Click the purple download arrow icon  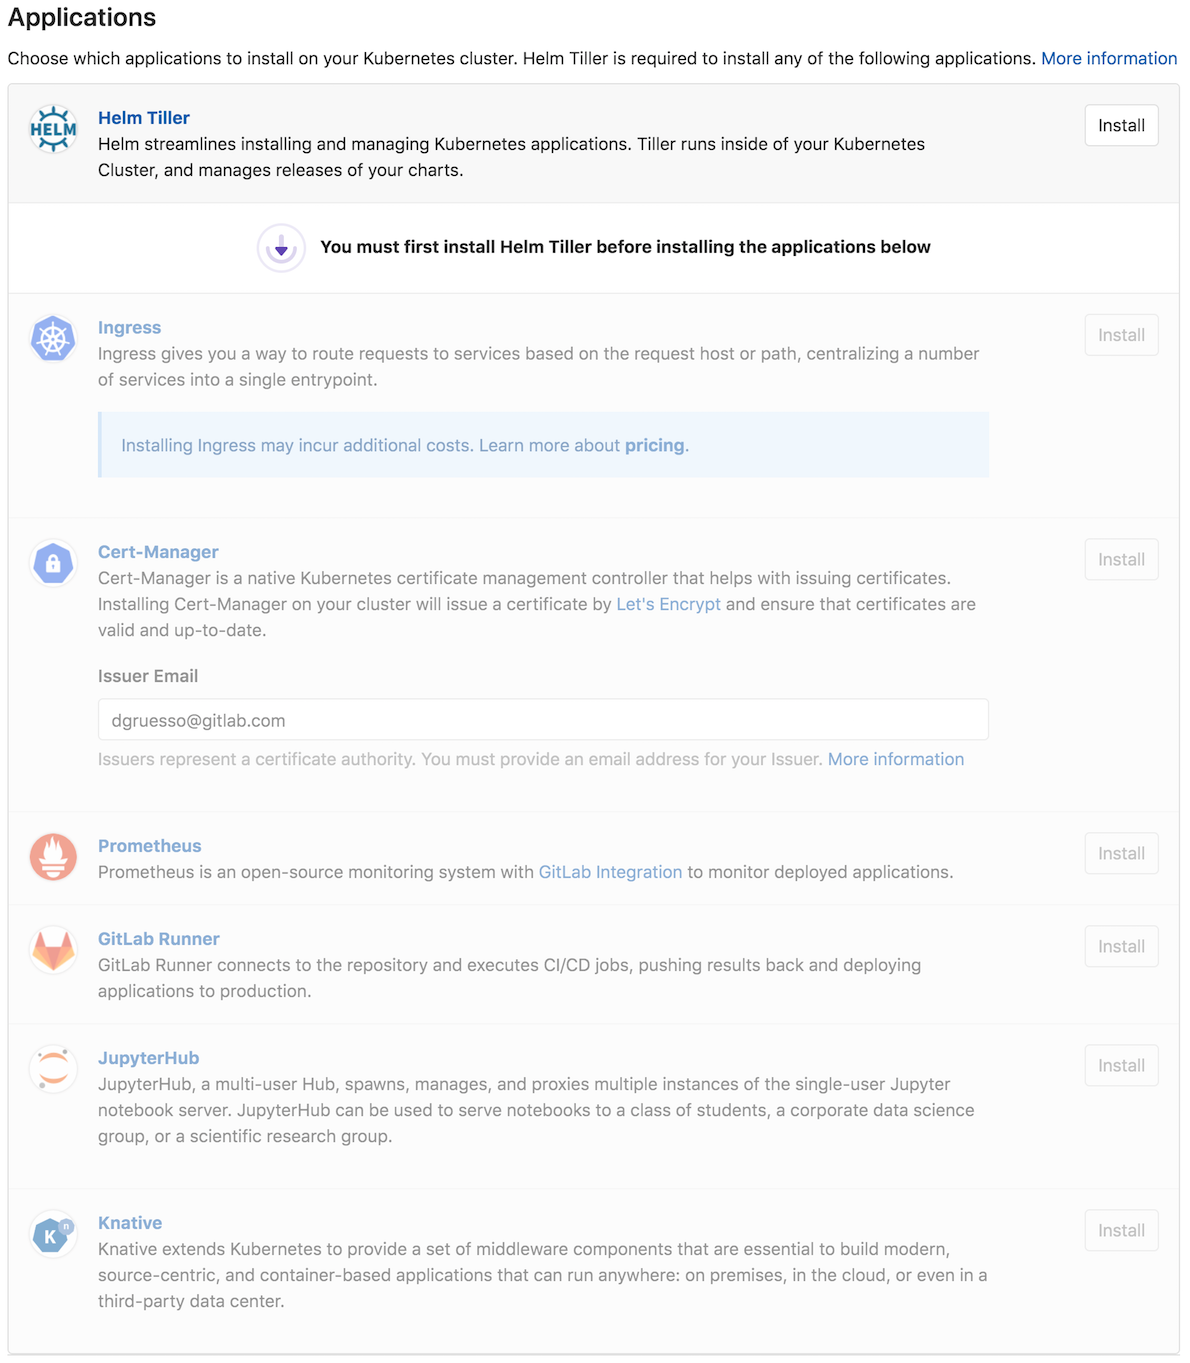click(x=281, y=248)
